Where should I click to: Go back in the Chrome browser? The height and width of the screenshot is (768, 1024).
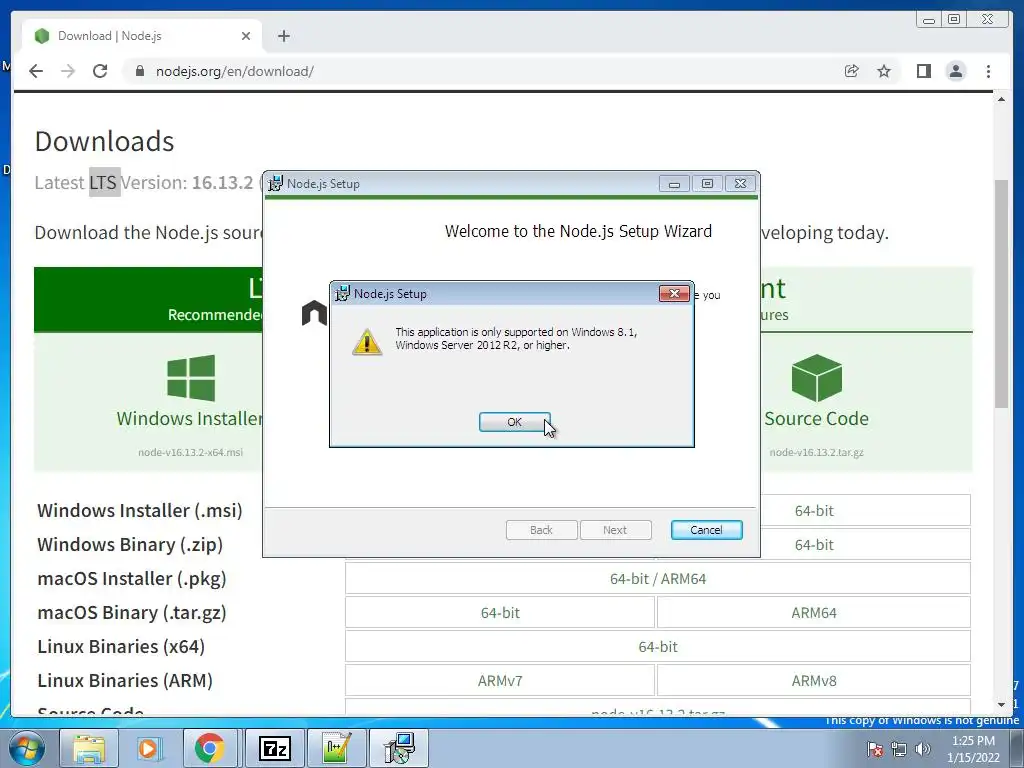(36, 71)
